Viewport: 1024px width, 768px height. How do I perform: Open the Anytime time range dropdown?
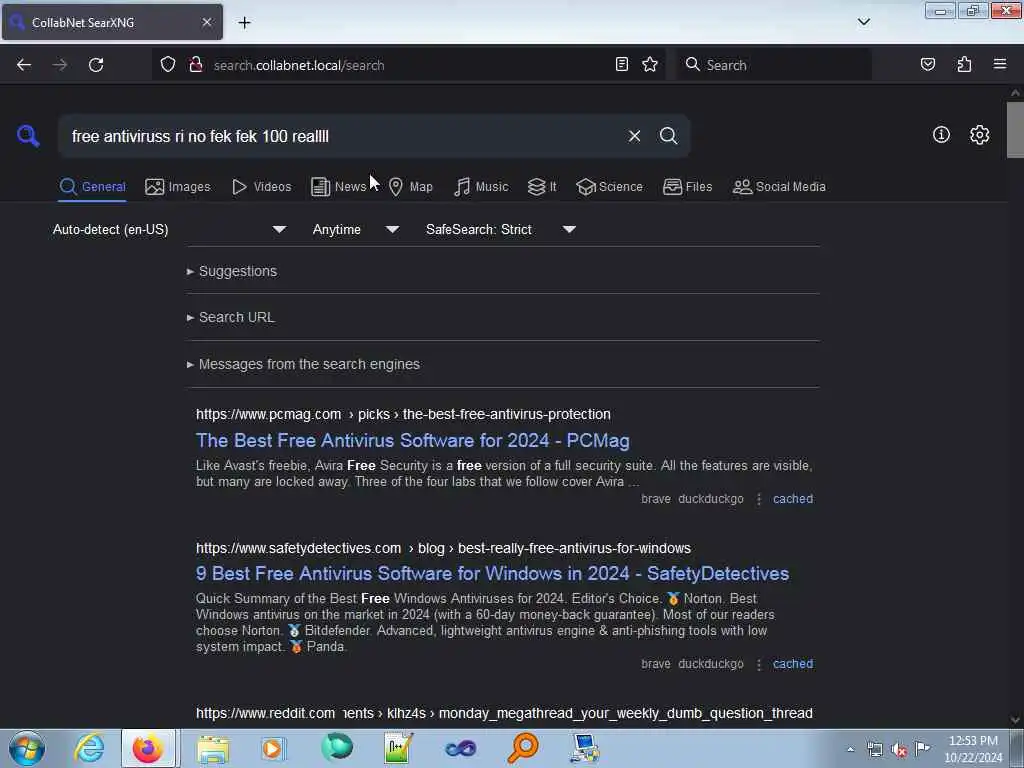[x=355, y=229]
